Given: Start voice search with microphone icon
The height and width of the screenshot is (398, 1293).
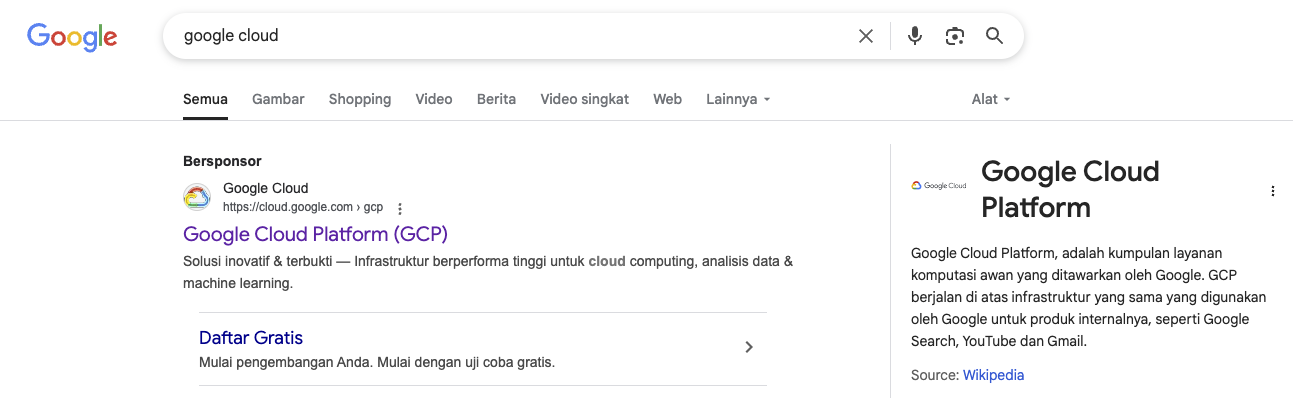Looking at the screenshot, I should tap(915, 36).
